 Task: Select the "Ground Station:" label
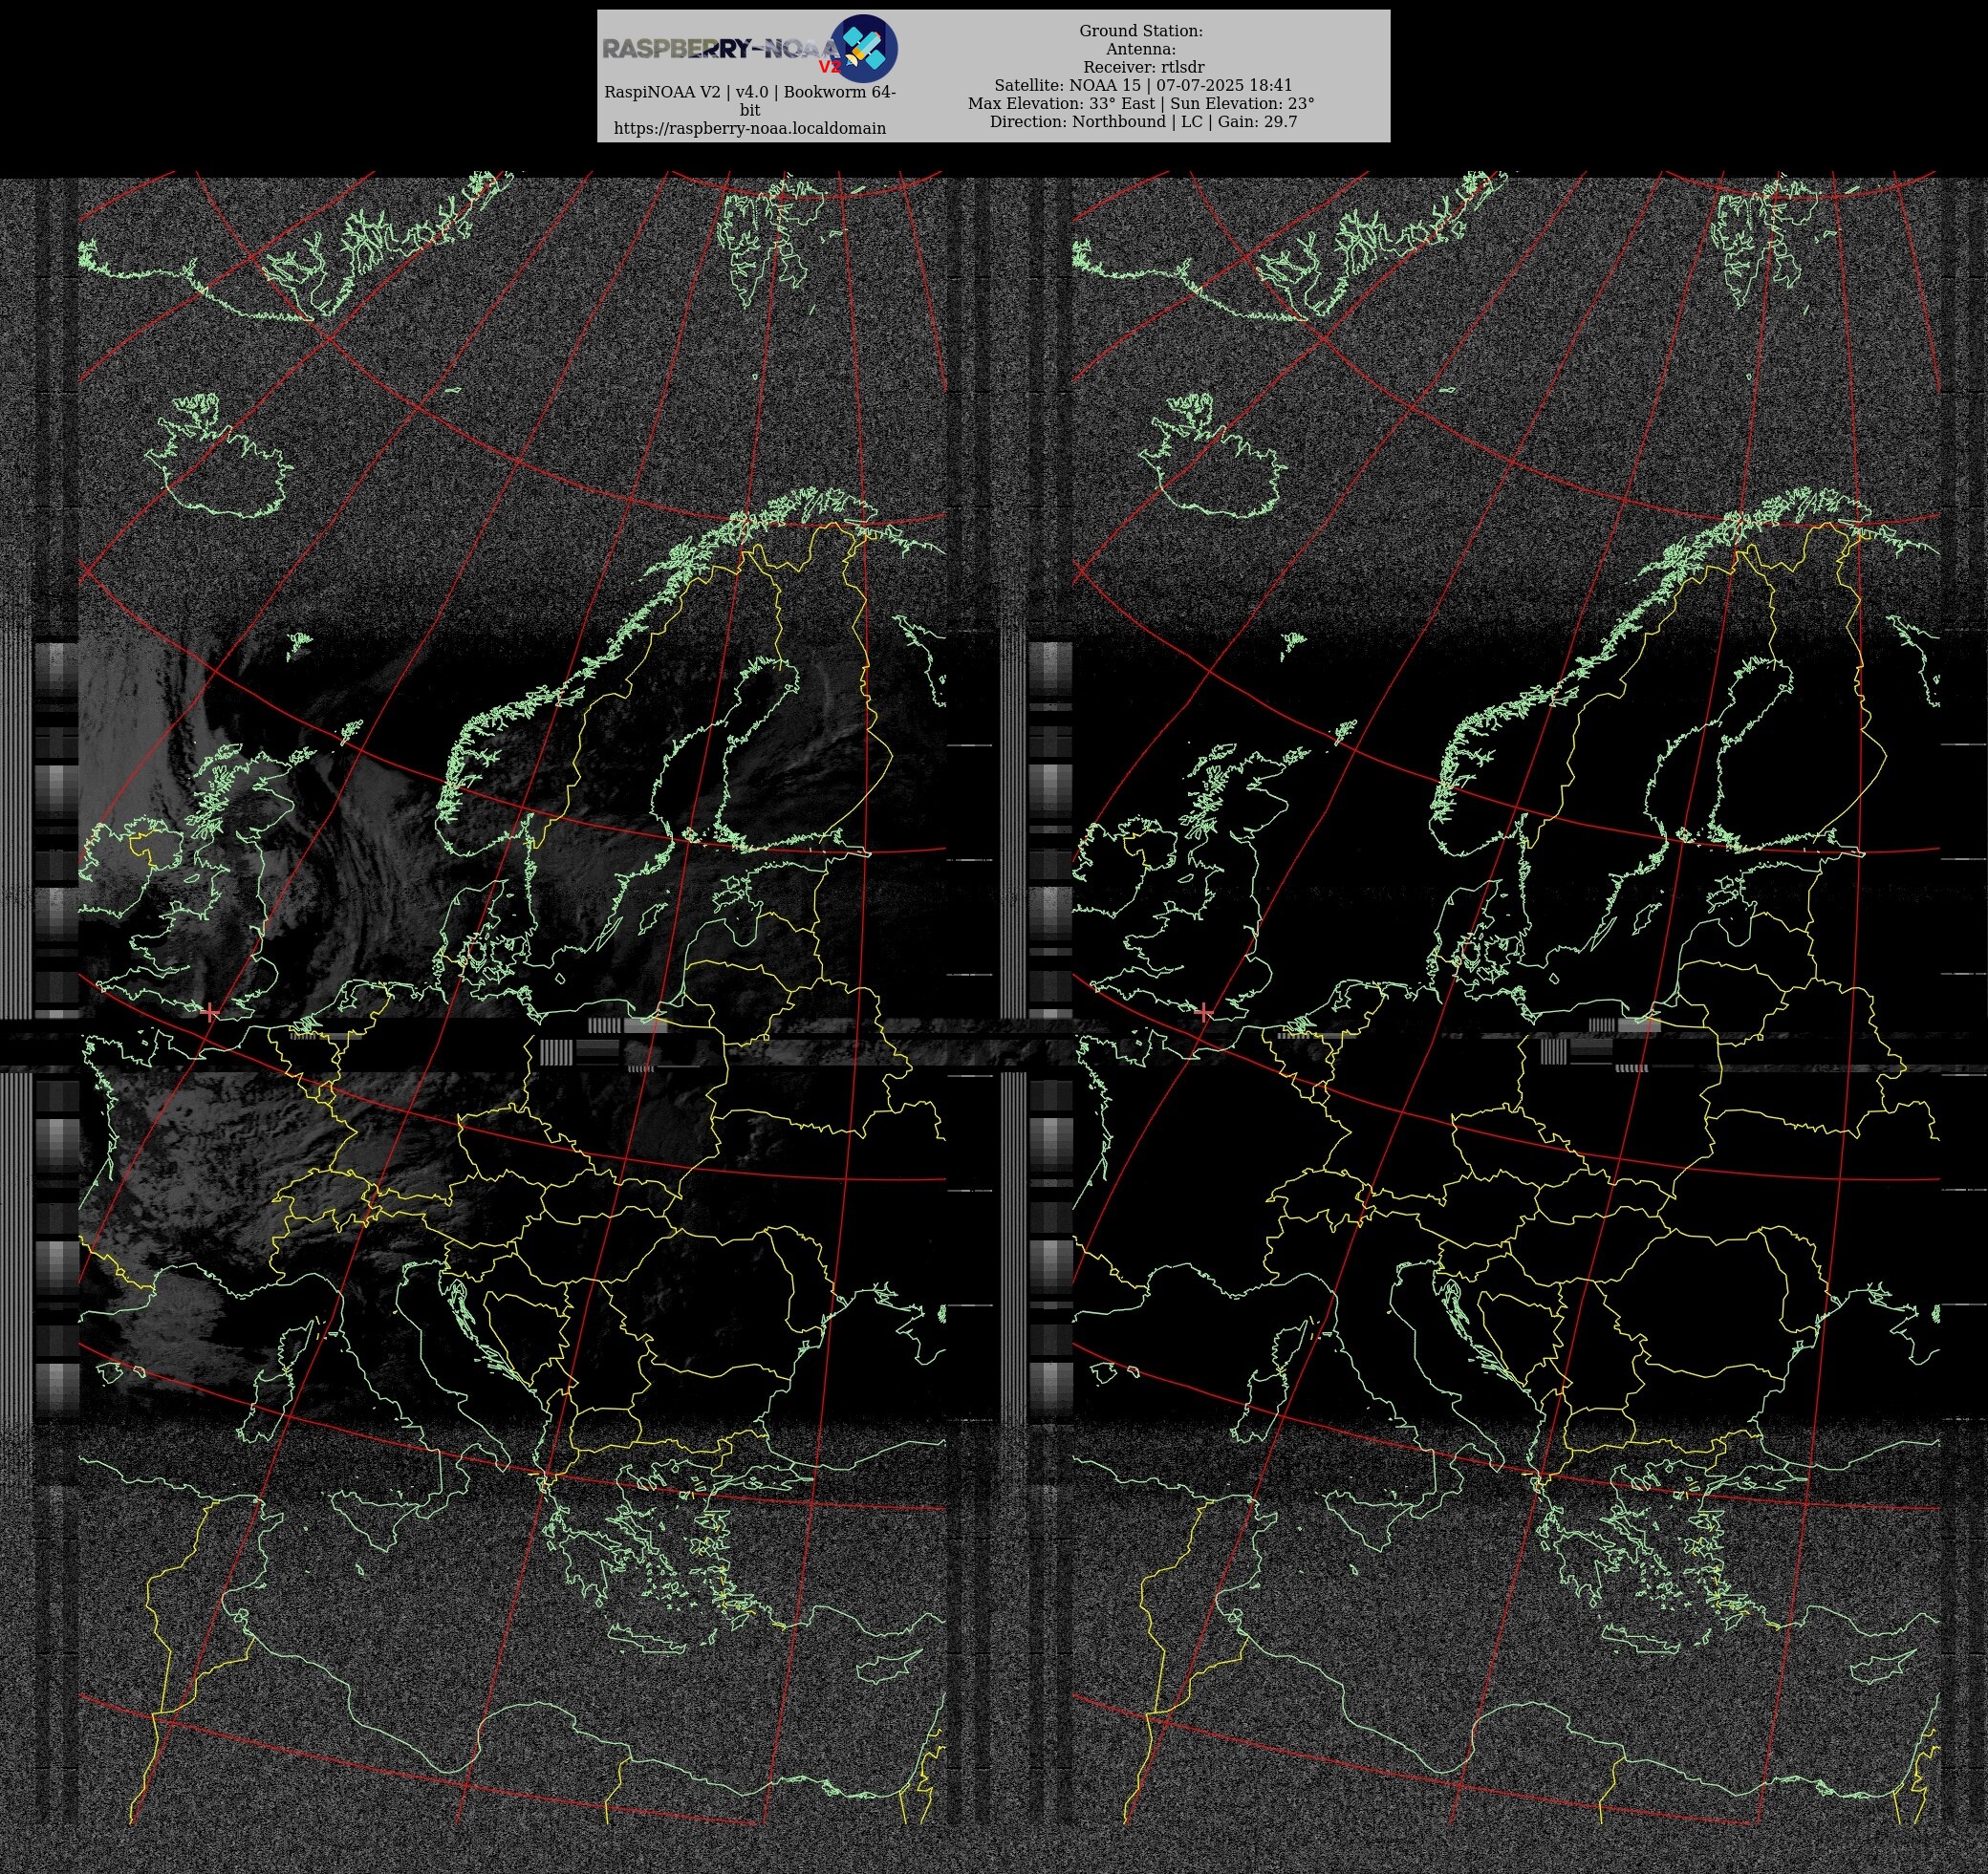tap(1141, 31)
